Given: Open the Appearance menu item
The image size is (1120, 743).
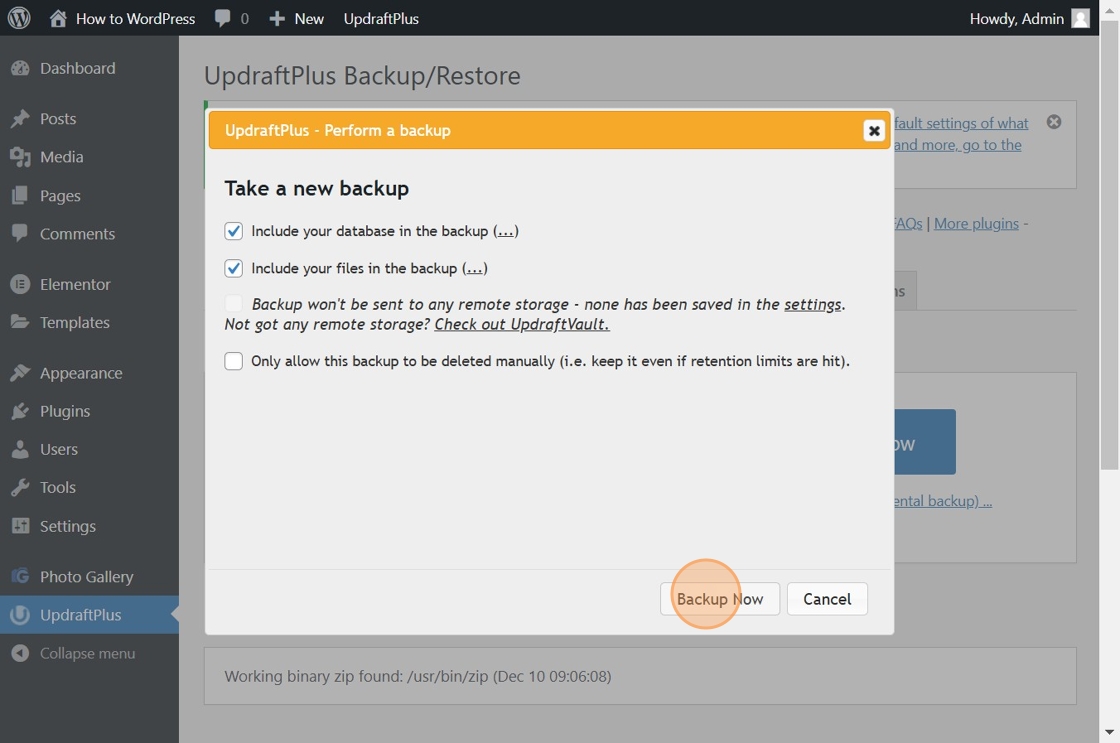Looking at the screenshot, I should pos(89,373).
